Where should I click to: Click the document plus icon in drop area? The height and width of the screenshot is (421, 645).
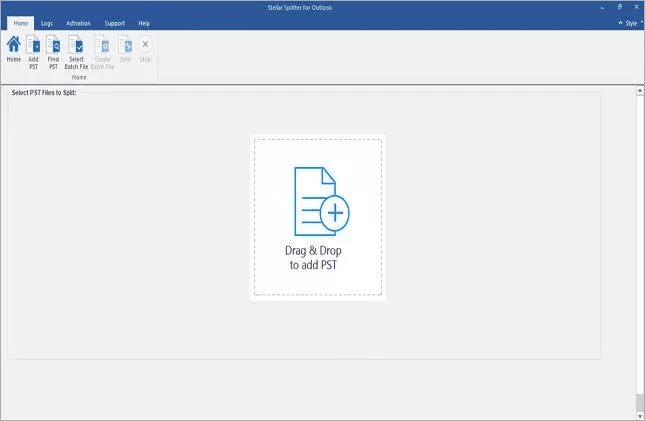pos(319,200)
